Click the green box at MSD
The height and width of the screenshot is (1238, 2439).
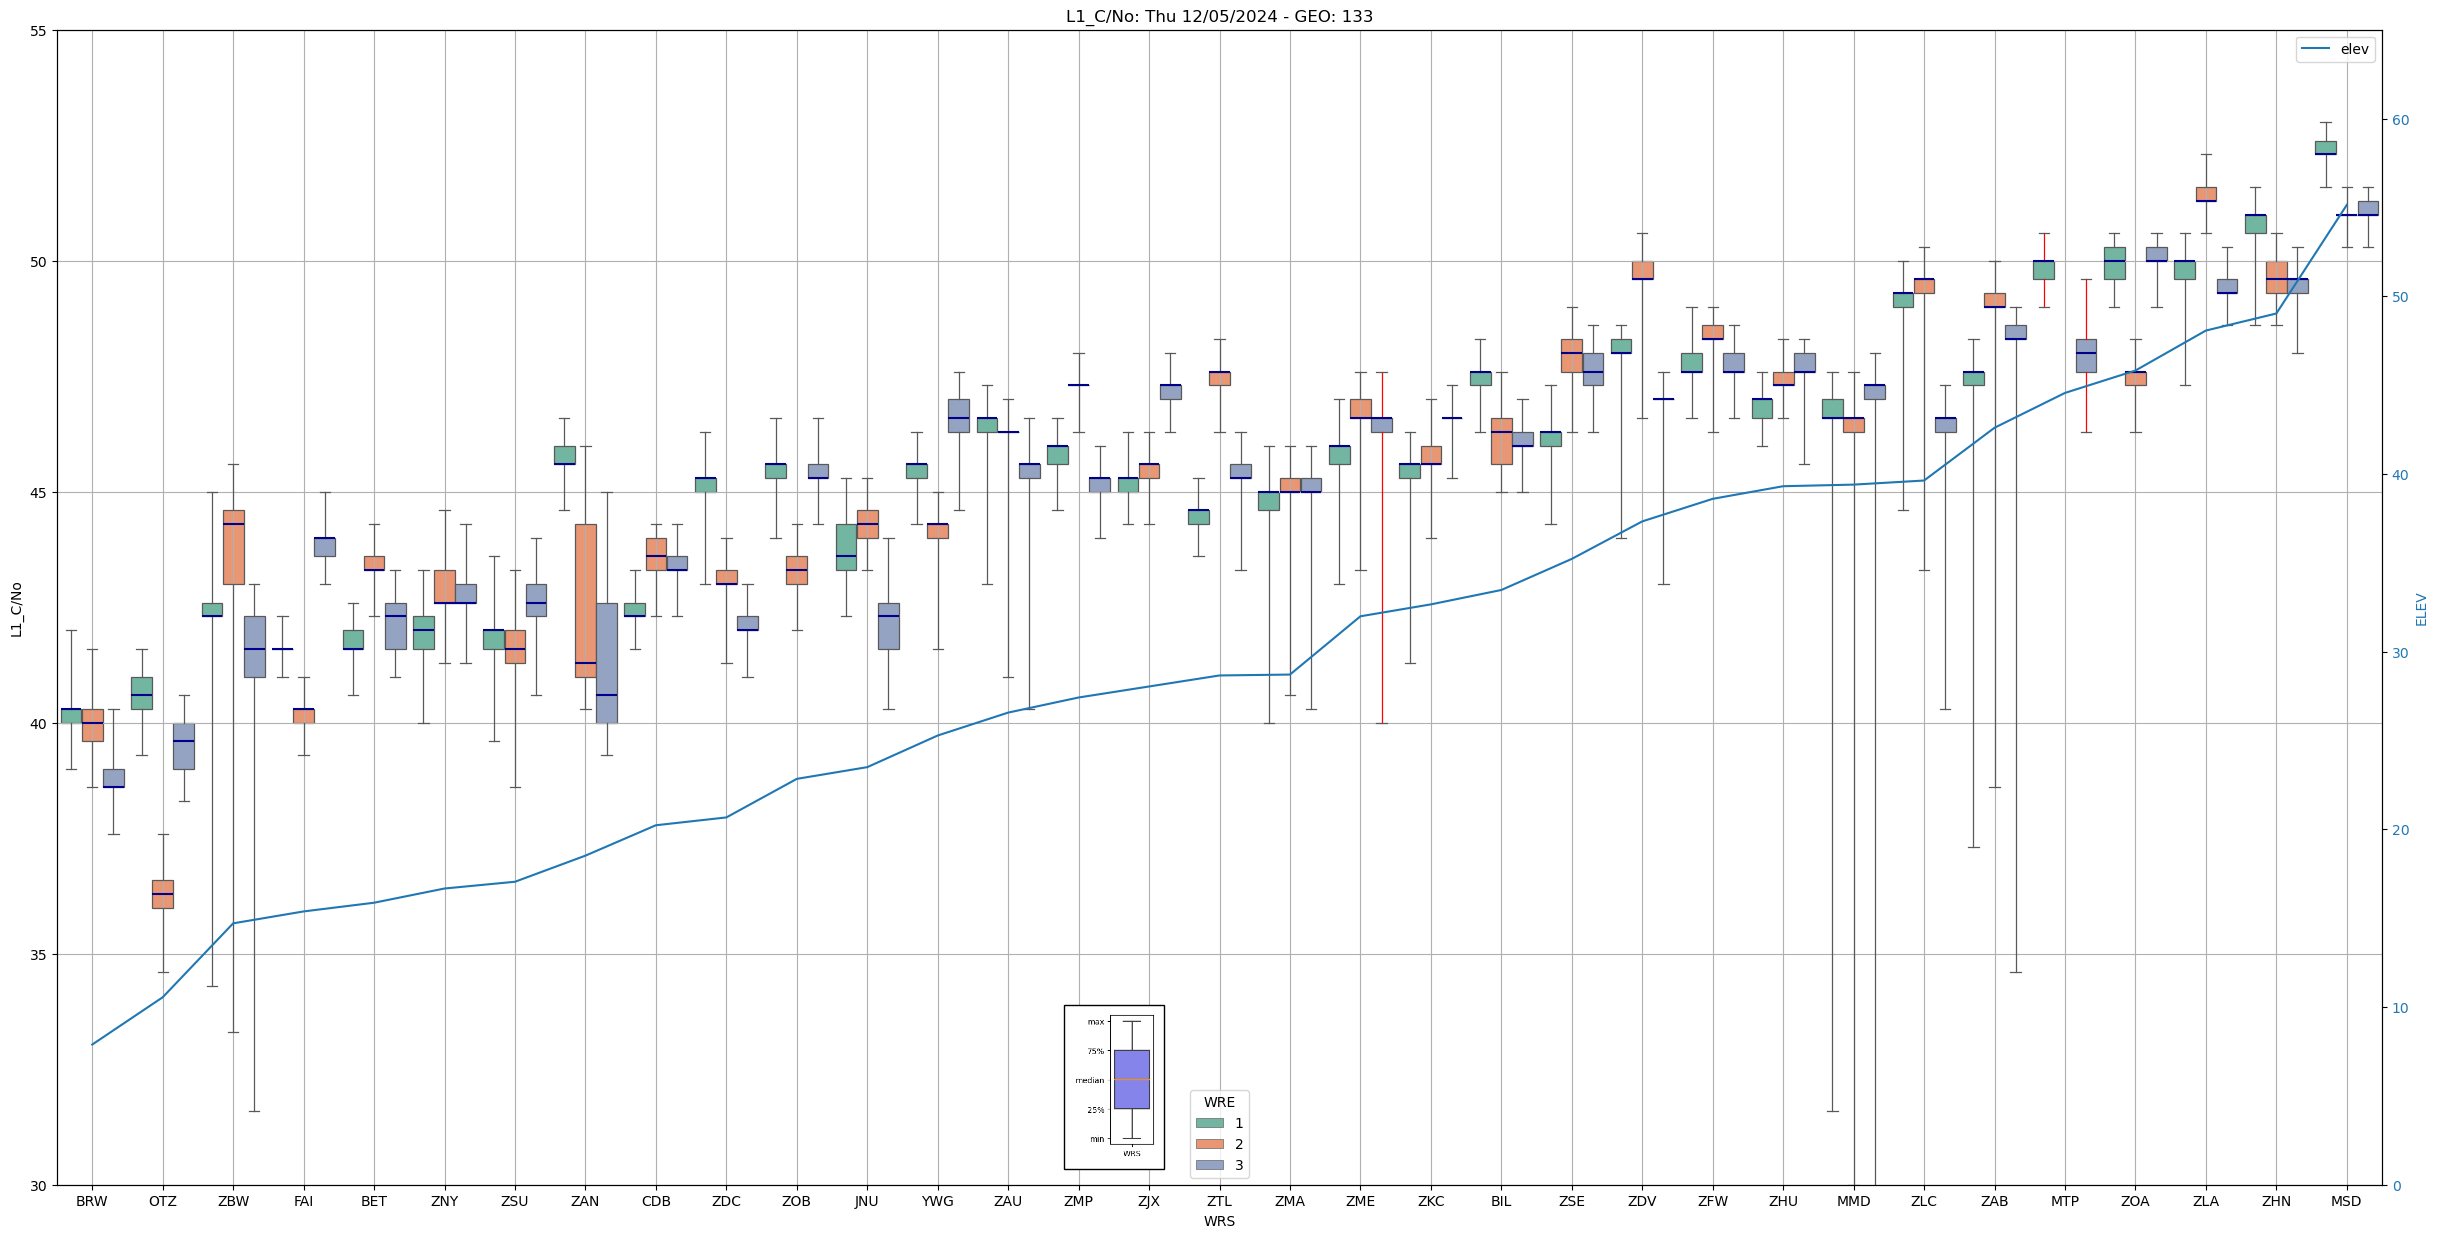(x=2325, y=147)
